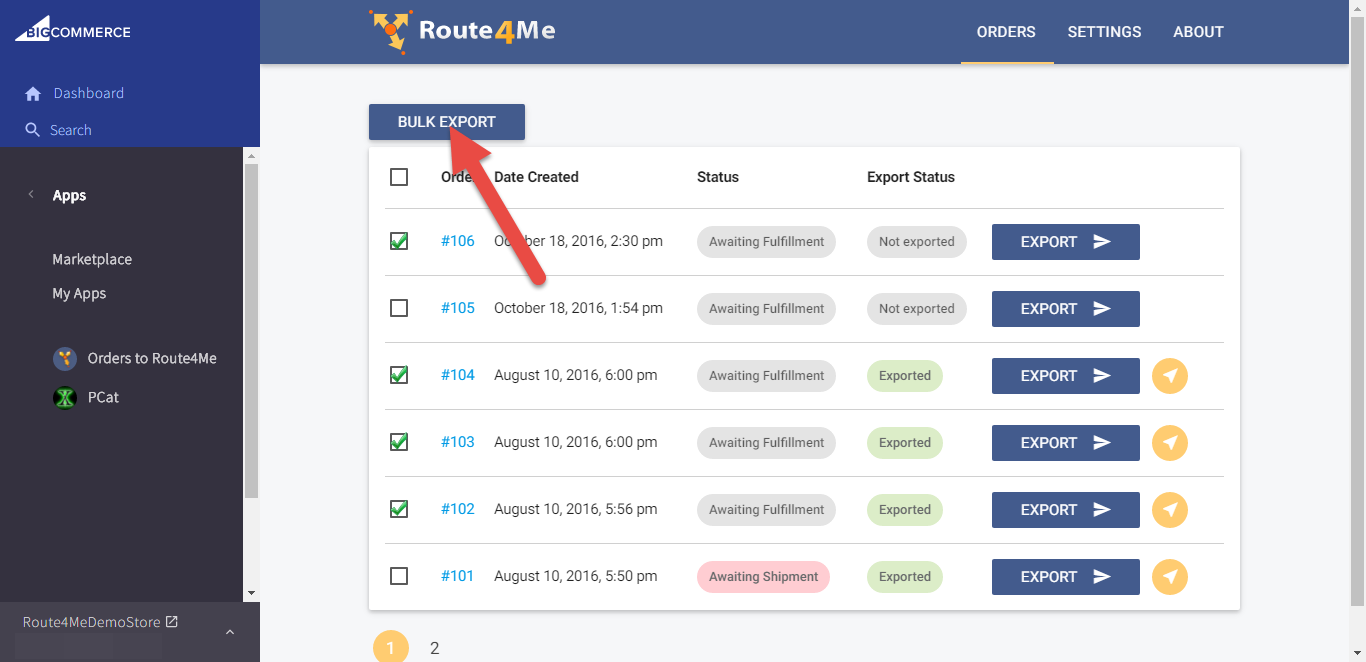Click the Dashboard home icon
The image size is (1366, 662).
pos(33,94)
